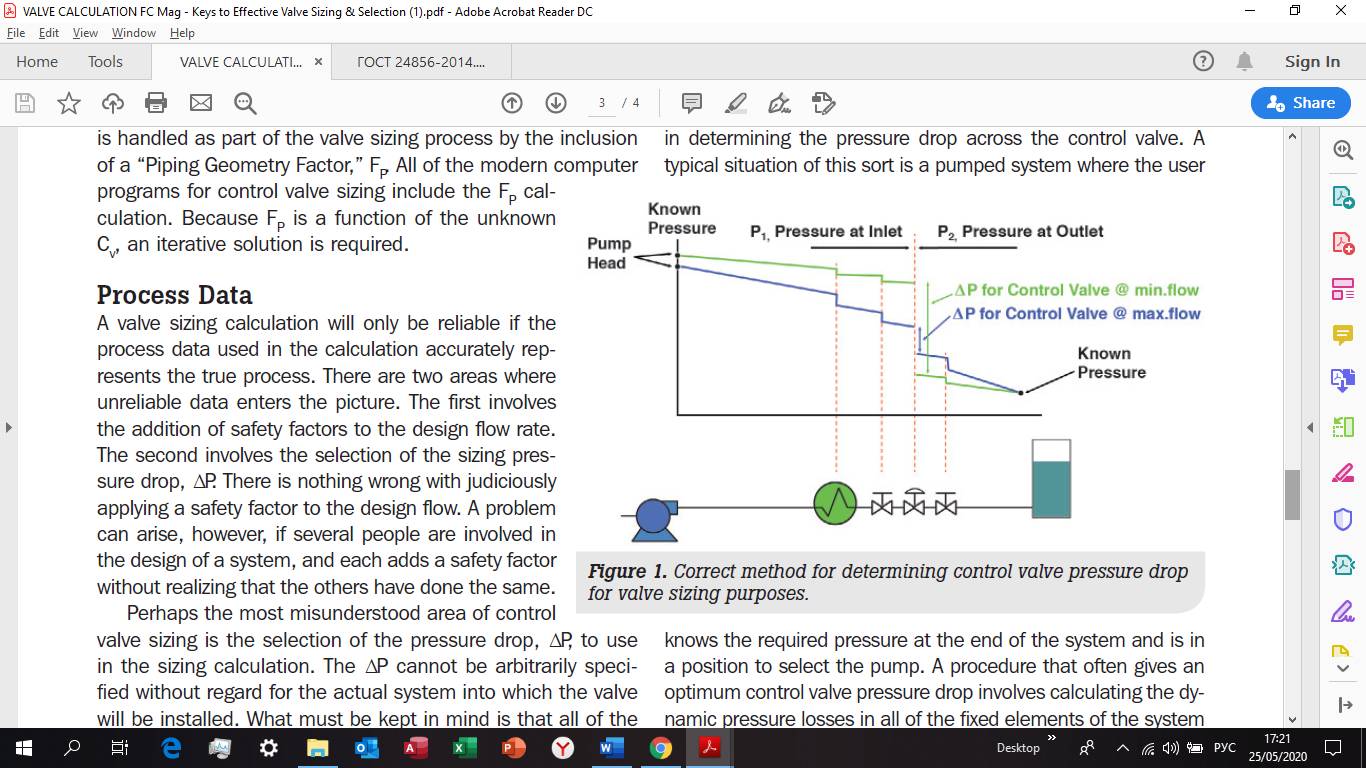Open search zoom tool in right pane
Viewport: 1366px width, 768px height.
[x=1343, y=150]
